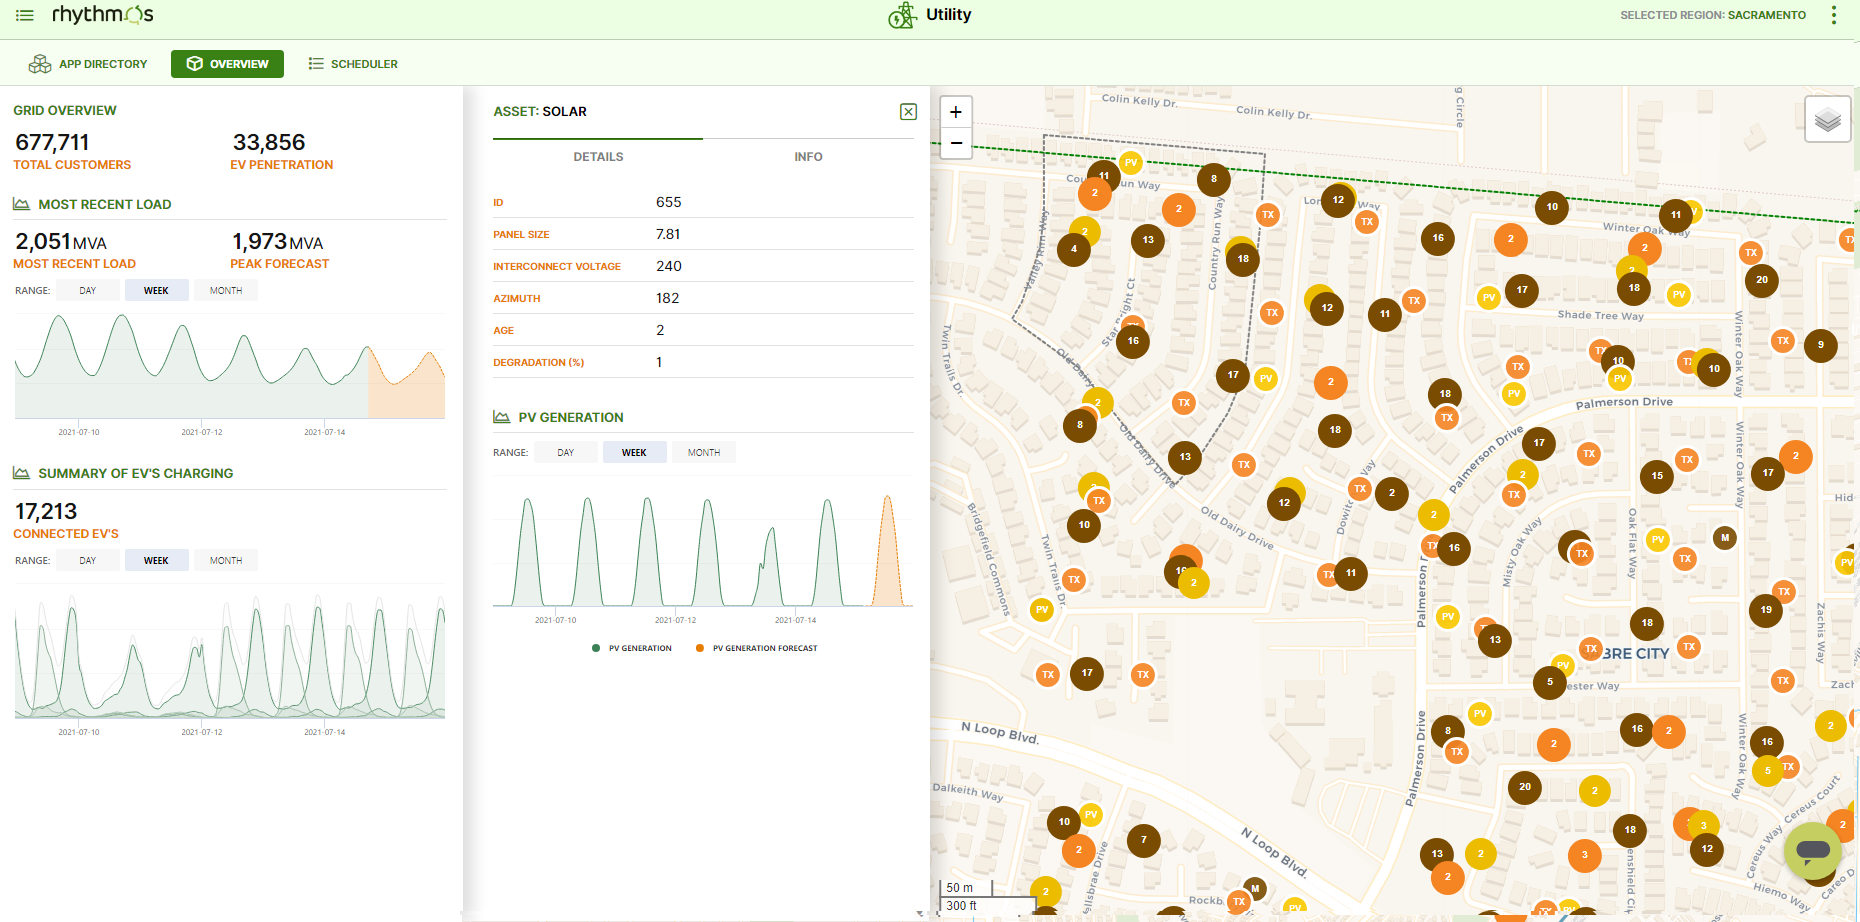Click the Overview button
The width and height of the screenshot is (1860, 922).
(227, 64)
